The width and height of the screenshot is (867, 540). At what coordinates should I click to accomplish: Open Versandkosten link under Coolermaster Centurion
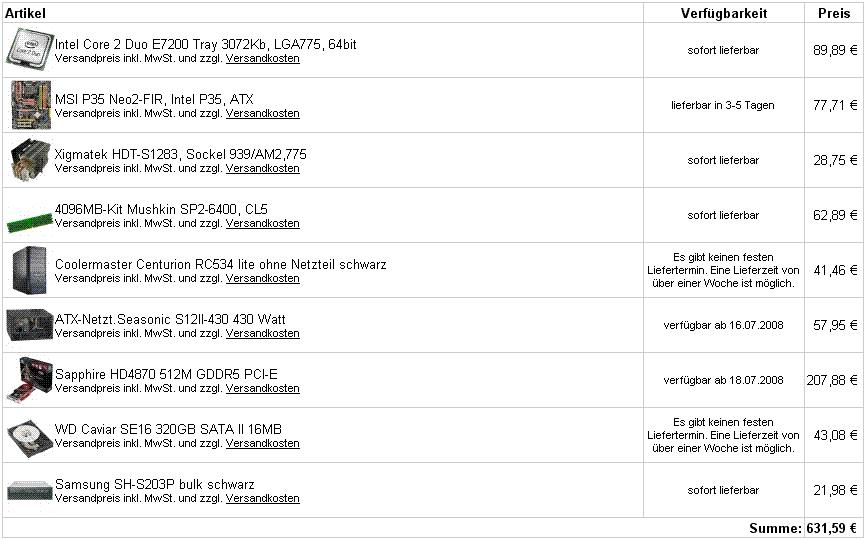tap(263, 279)
